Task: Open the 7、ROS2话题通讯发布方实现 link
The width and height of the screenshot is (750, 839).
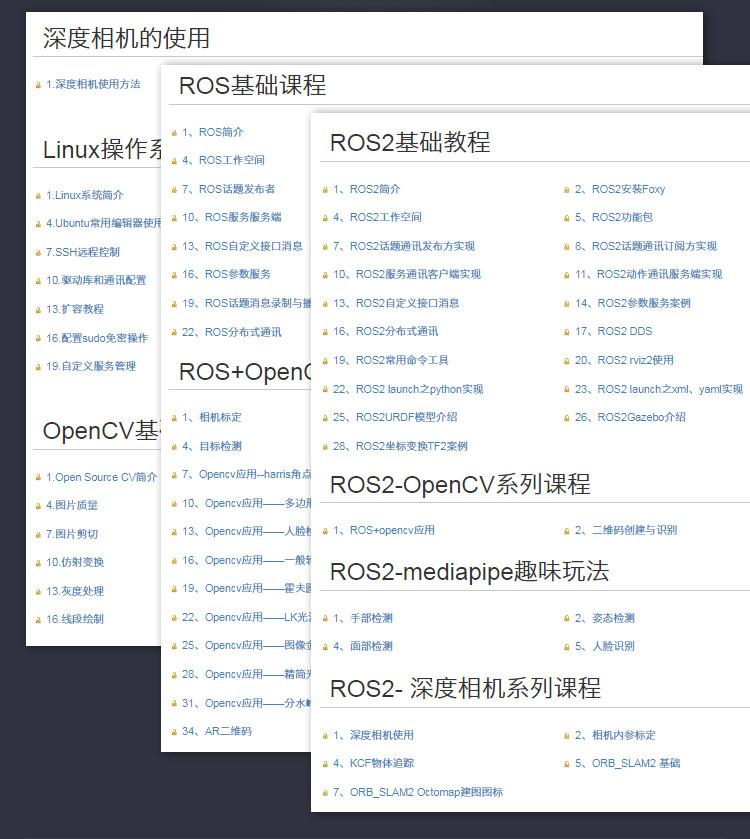Action: (404, 246)
